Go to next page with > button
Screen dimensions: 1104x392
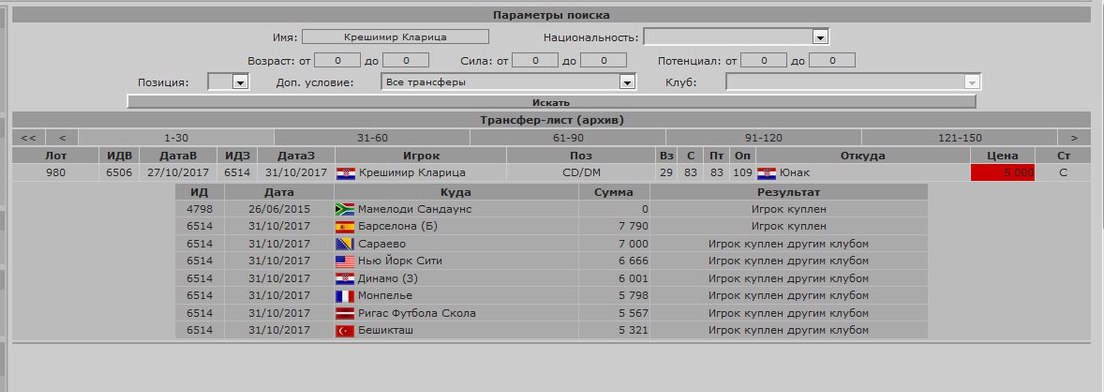pyautogui.click(x=1074, y=138)
